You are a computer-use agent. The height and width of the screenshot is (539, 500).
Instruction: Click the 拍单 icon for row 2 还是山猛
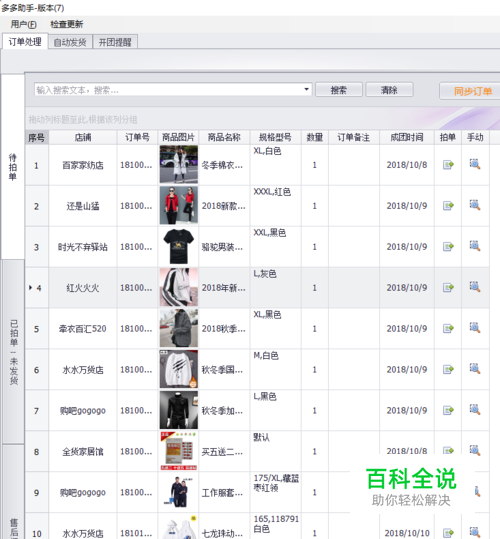[448, 206]
